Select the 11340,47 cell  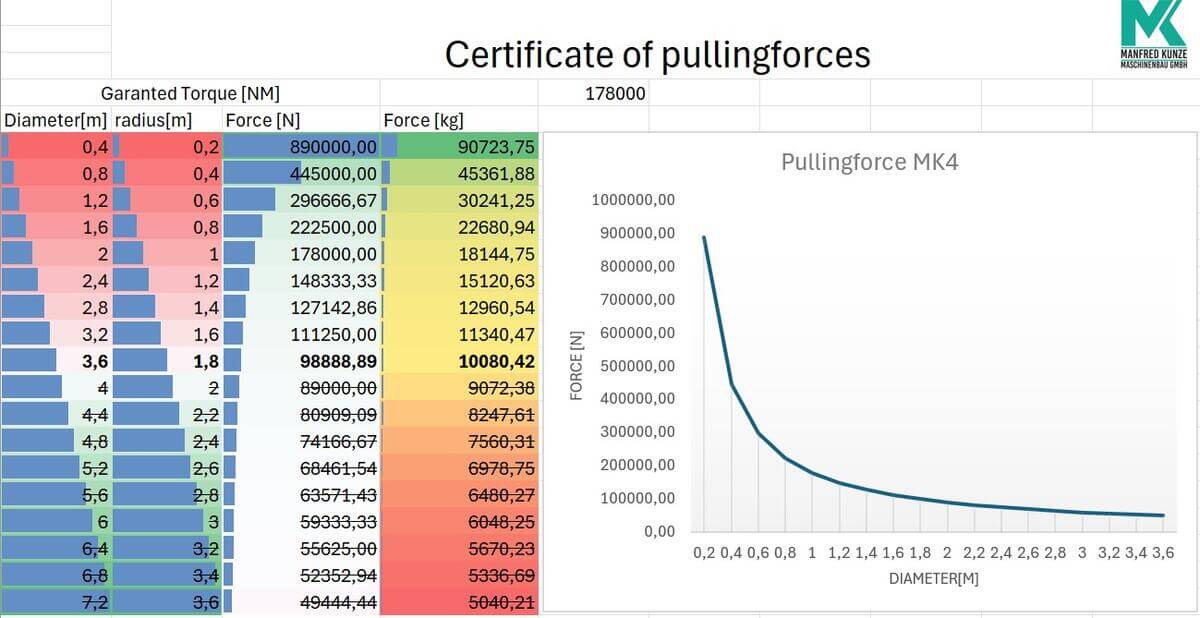coord(459,334)
